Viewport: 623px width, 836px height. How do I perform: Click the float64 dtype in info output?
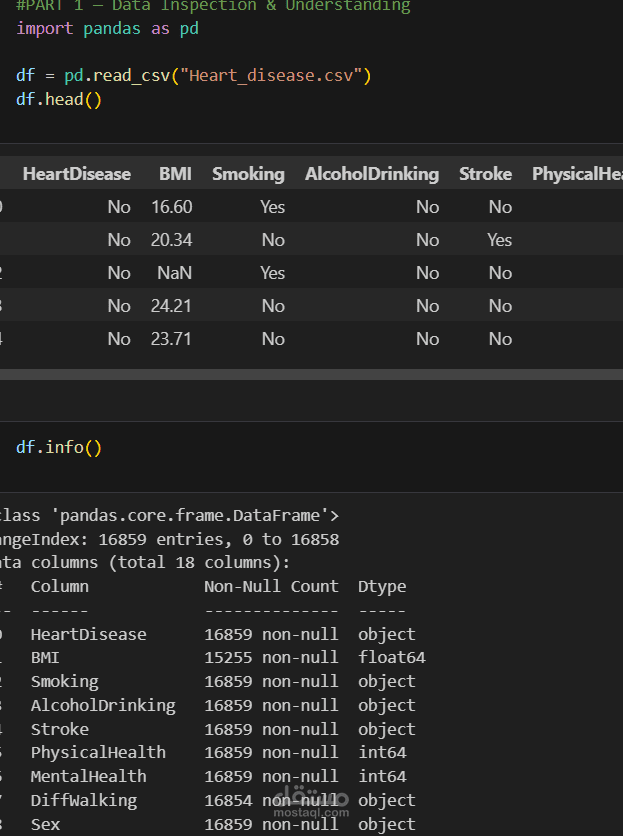(391, 658)
